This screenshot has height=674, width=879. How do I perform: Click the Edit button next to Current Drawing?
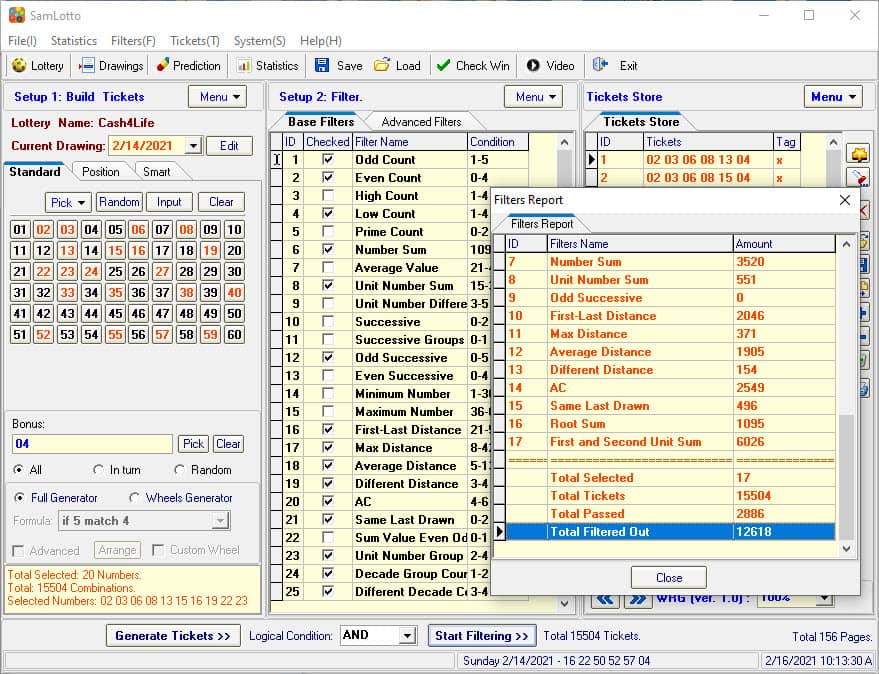click(x=229, y=146)
